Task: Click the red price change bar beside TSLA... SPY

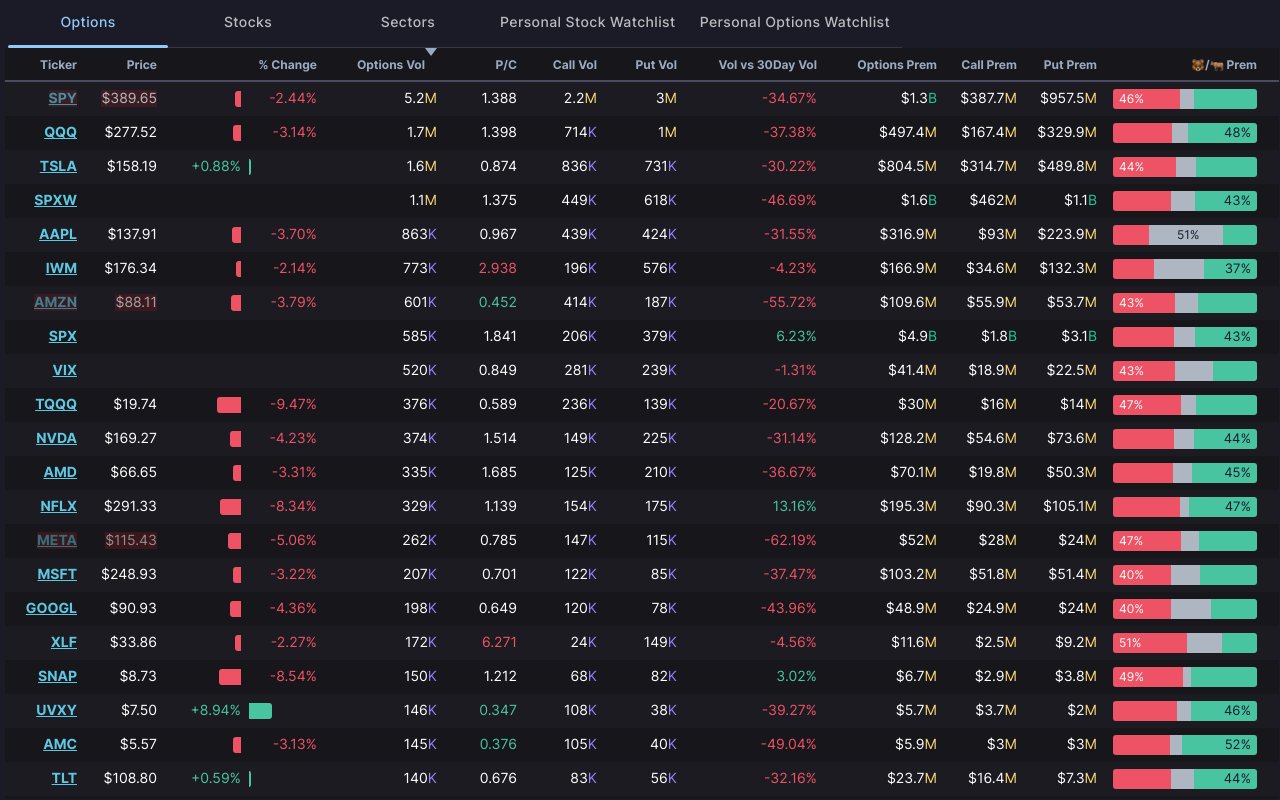Action: [x=237, y=98]
